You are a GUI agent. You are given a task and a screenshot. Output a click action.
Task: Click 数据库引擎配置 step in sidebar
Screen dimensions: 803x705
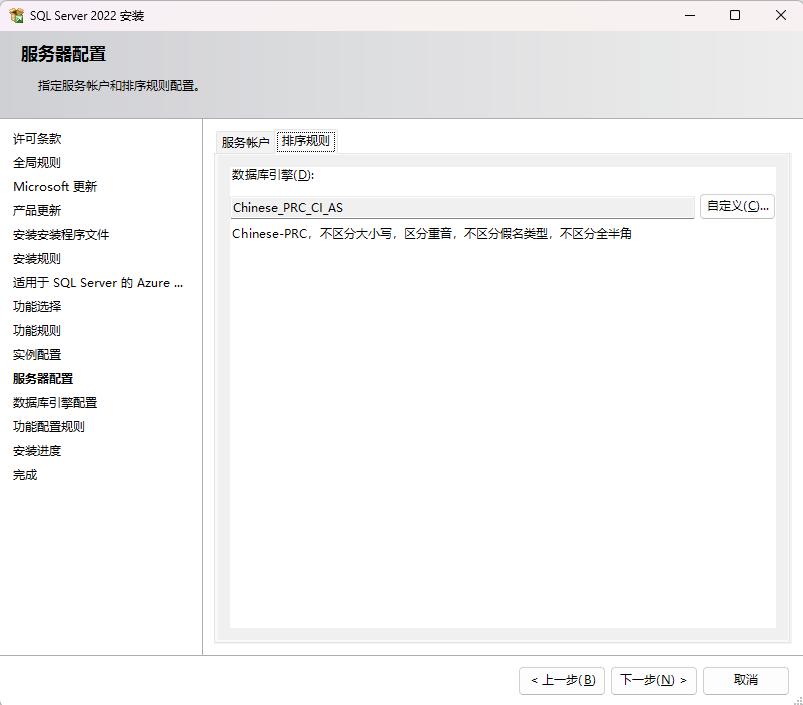pos(55,403)
